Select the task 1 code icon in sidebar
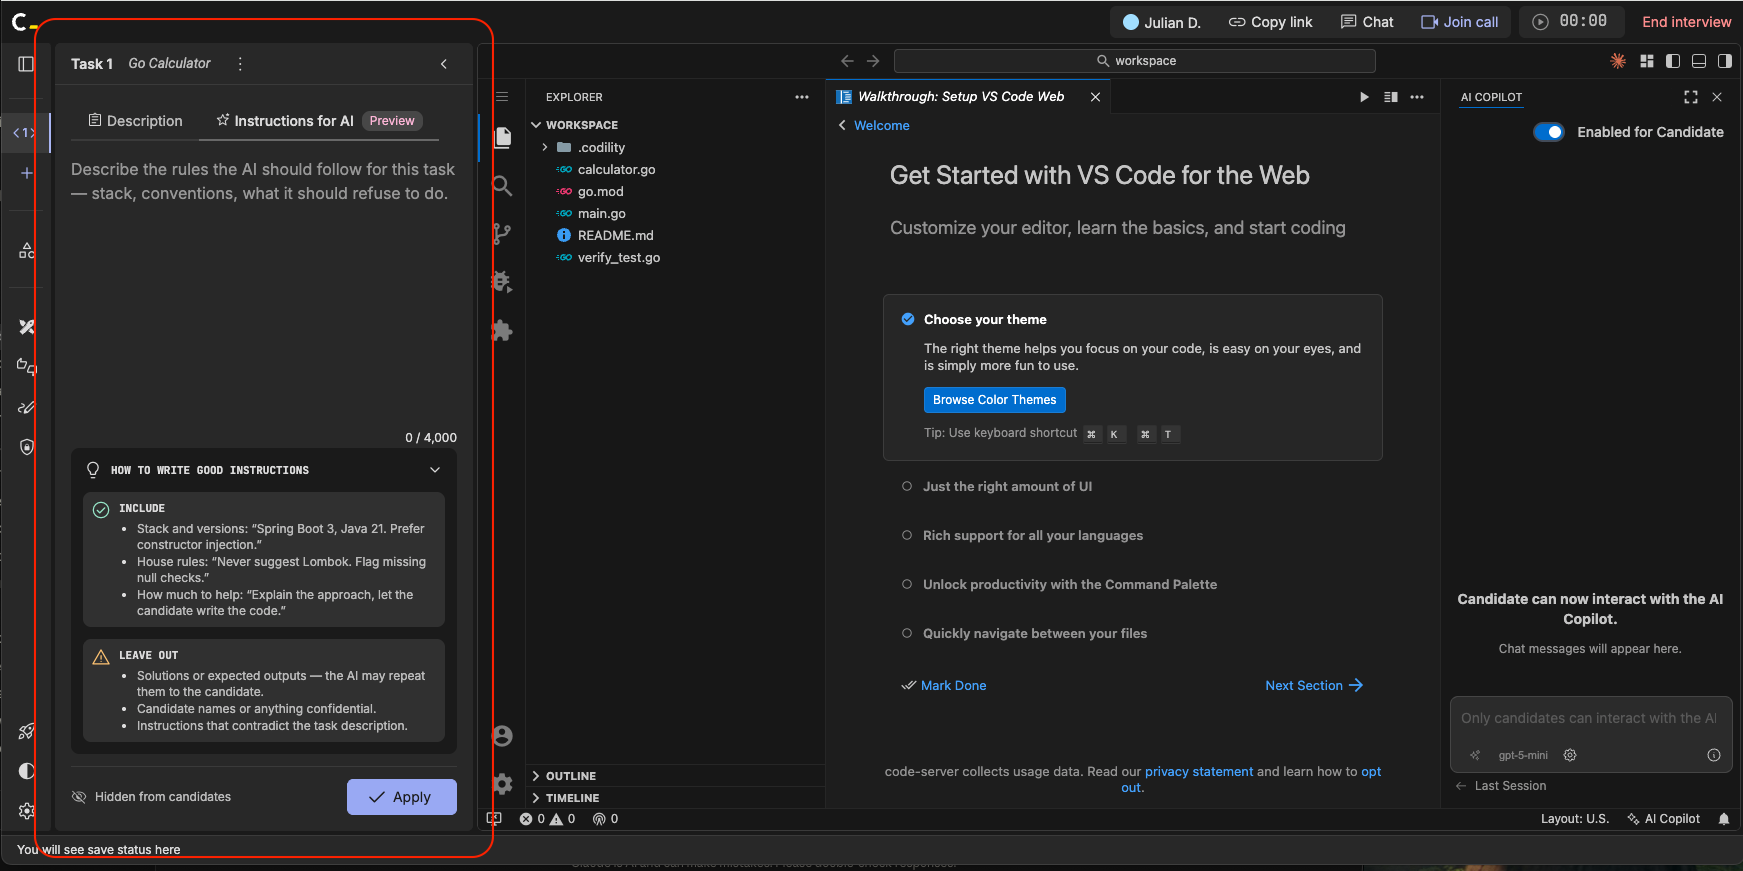The width and height of the screenshot is (1743, 871). pyautogui.click(x=23, y=132)
